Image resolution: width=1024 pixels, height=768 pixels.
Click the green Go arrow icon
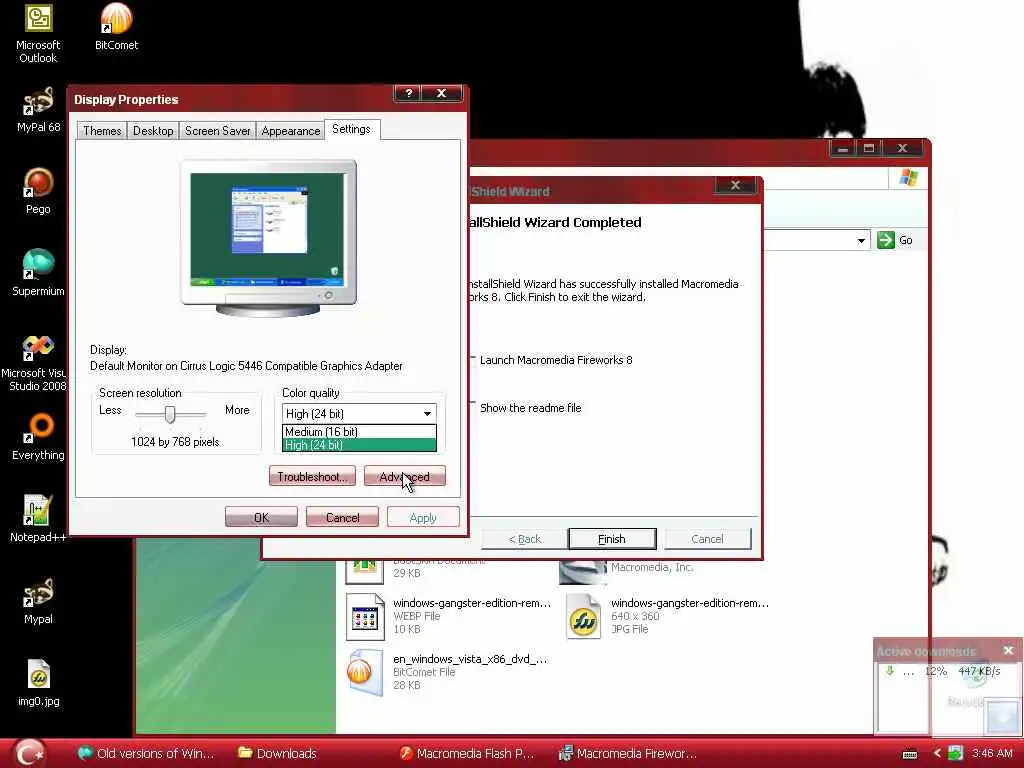click(886, 240)
